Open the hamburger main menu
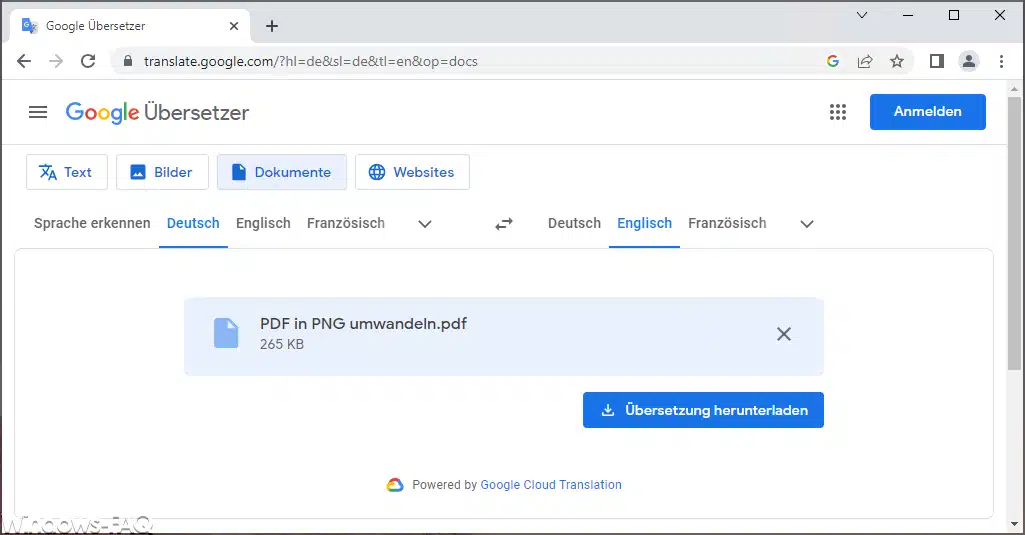This screenshot has height=535, width=1025. (x=38, y=112)
